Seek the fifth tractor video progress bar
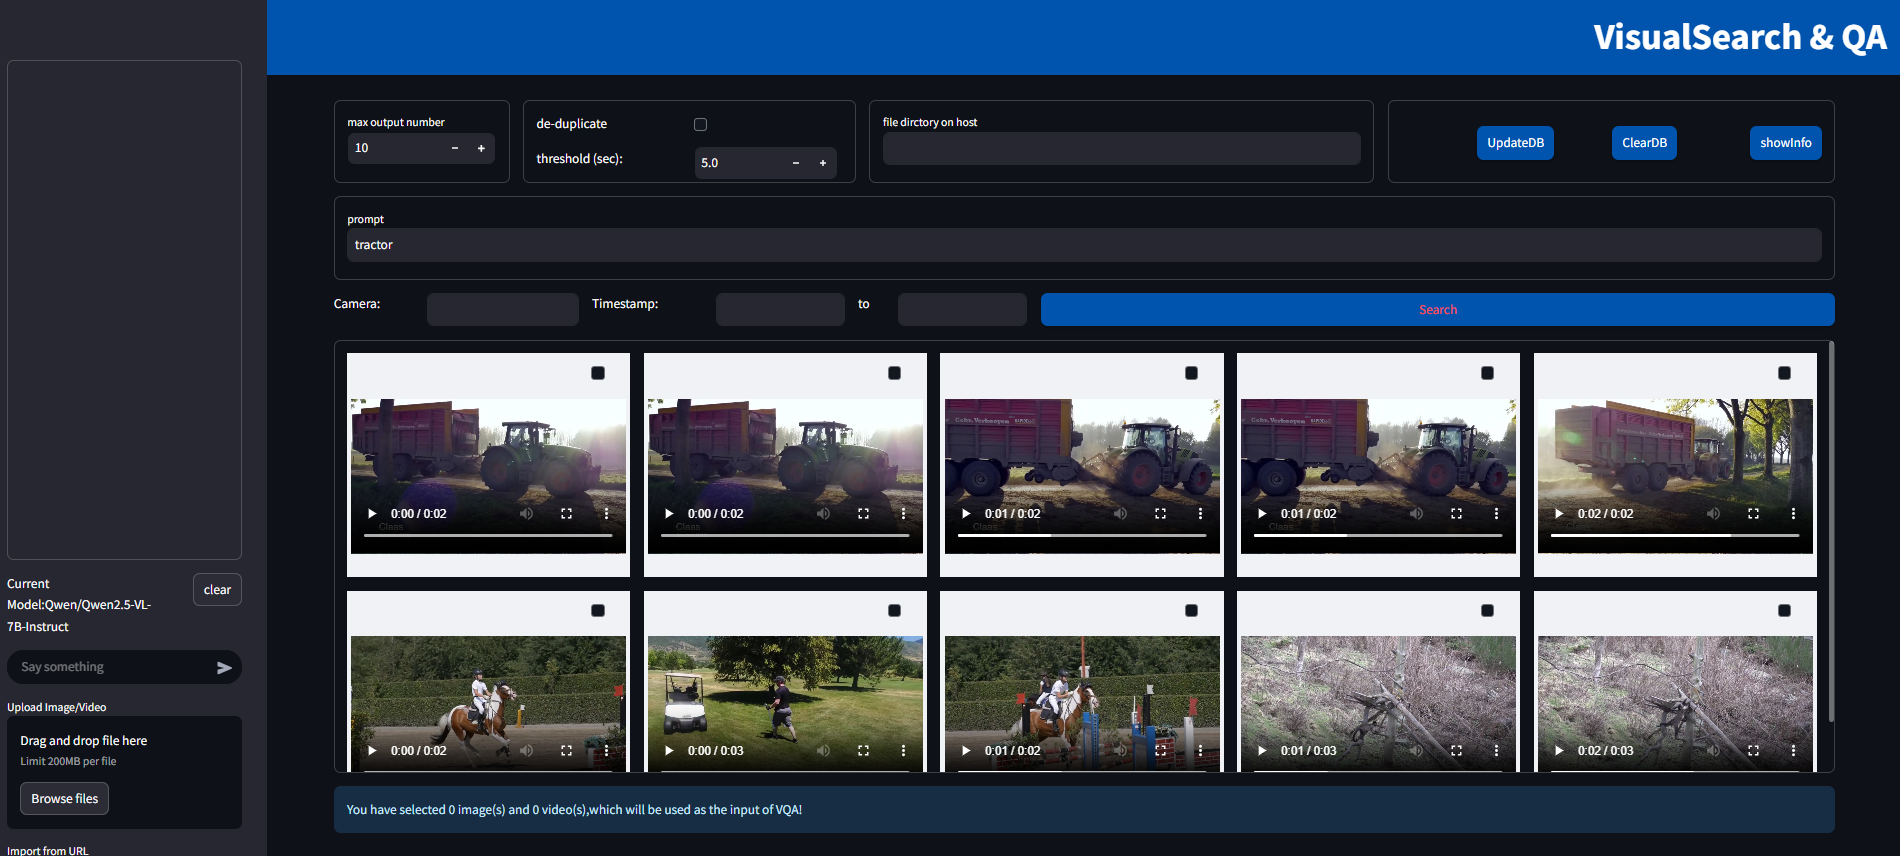The width and height of the screenshot is (1900, 856). pyautogui.click(x=1675, y=536)
